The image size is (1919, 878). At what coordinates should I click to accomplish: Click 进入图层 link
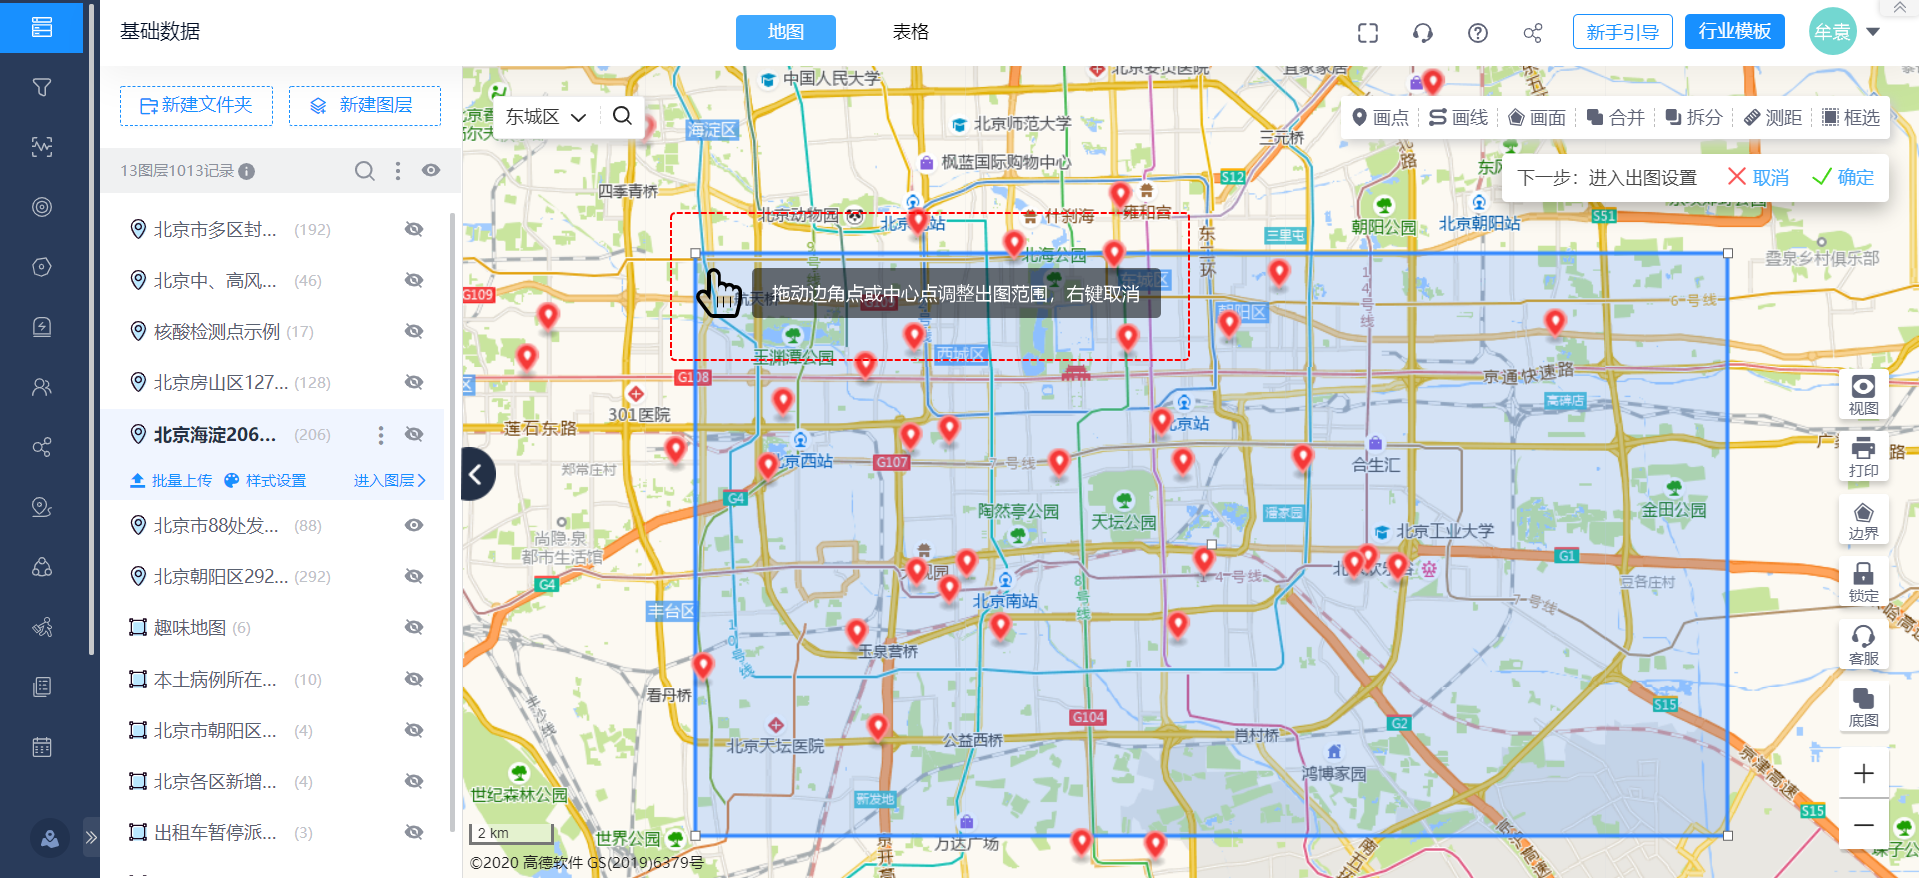click(x=390, y=481)
